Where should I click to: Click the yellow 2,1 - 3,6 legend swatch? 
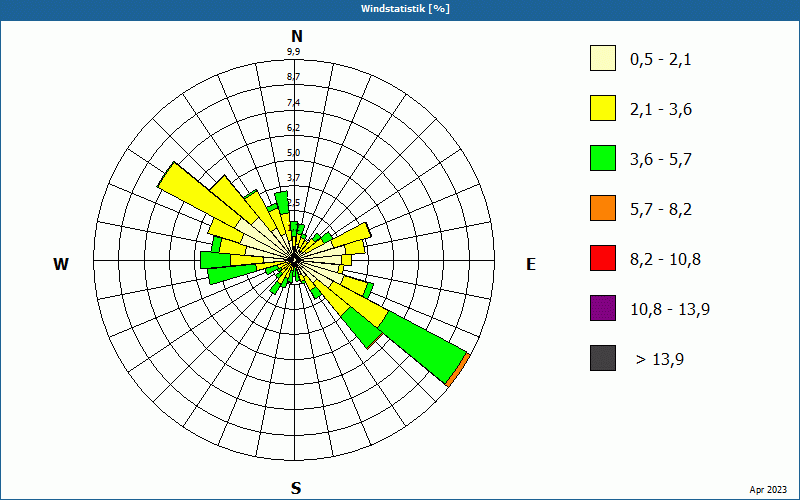coord(603,108)
